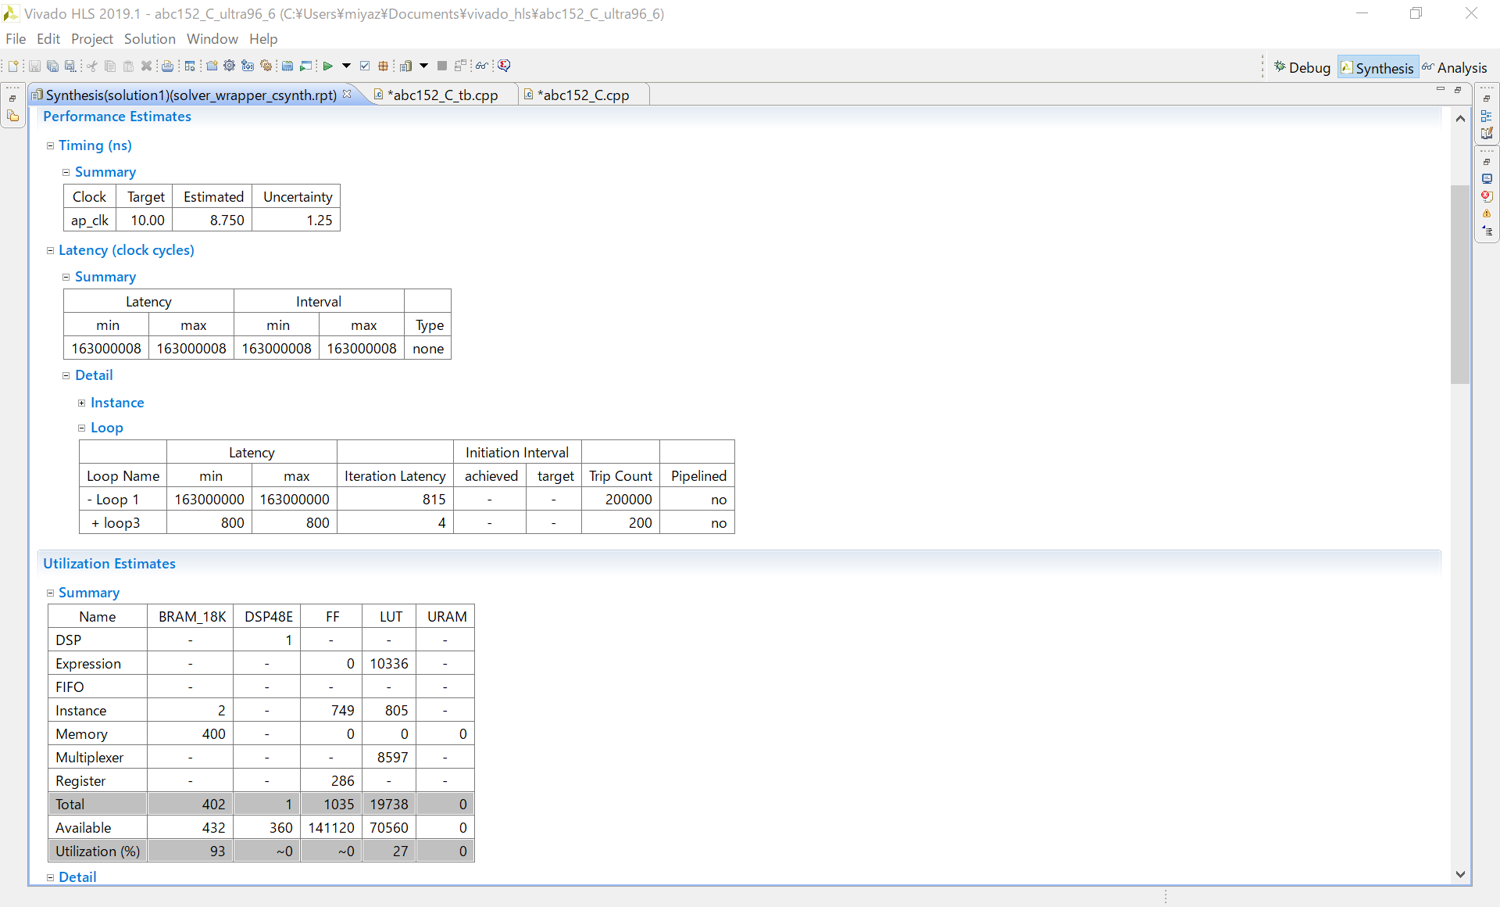1500x907 pixels.
Task: Open the Window menu
Action: coord(212,39)
